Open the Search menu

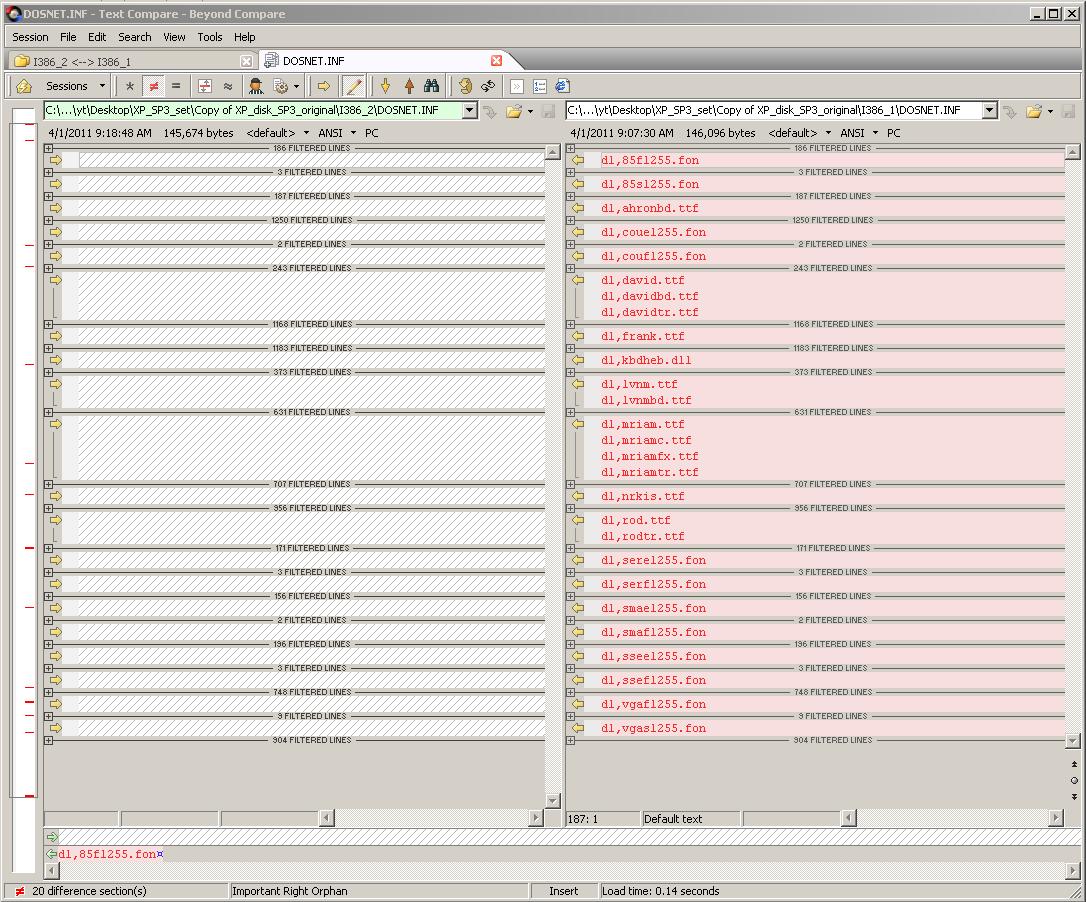pyautogui.click(x=134, y=37)
